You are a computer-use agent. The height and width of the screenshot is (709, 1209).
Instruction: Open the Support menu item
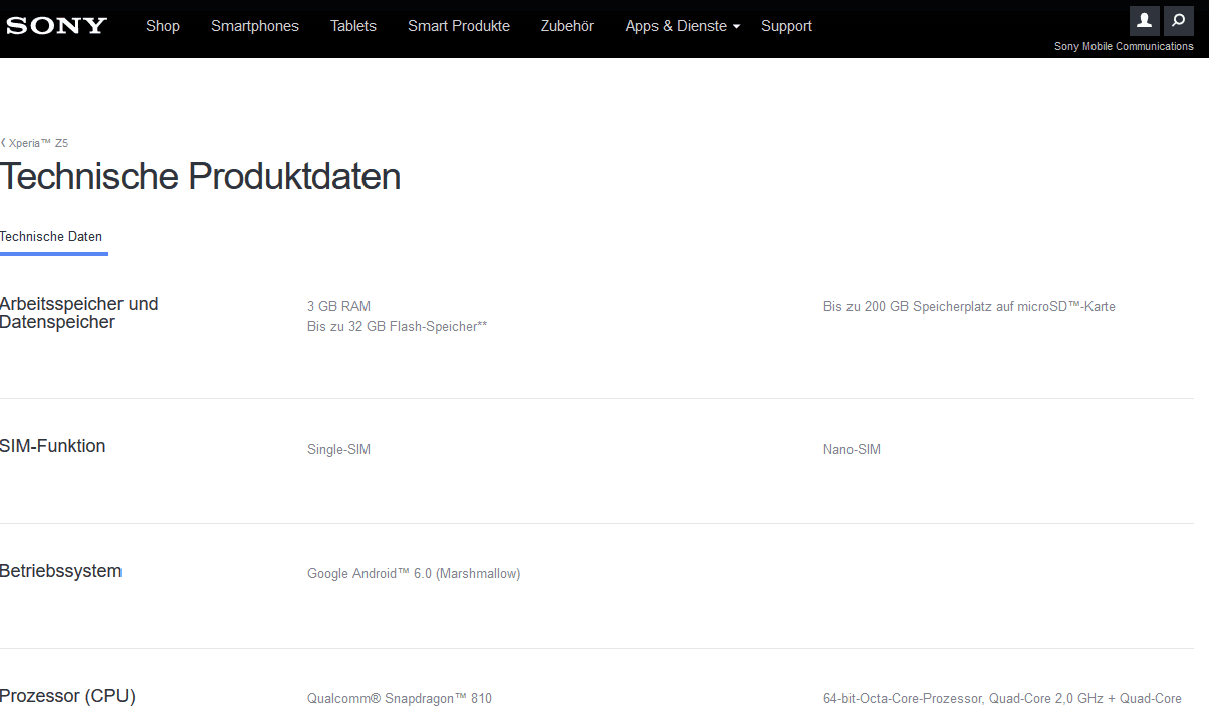tap(786, 26)
